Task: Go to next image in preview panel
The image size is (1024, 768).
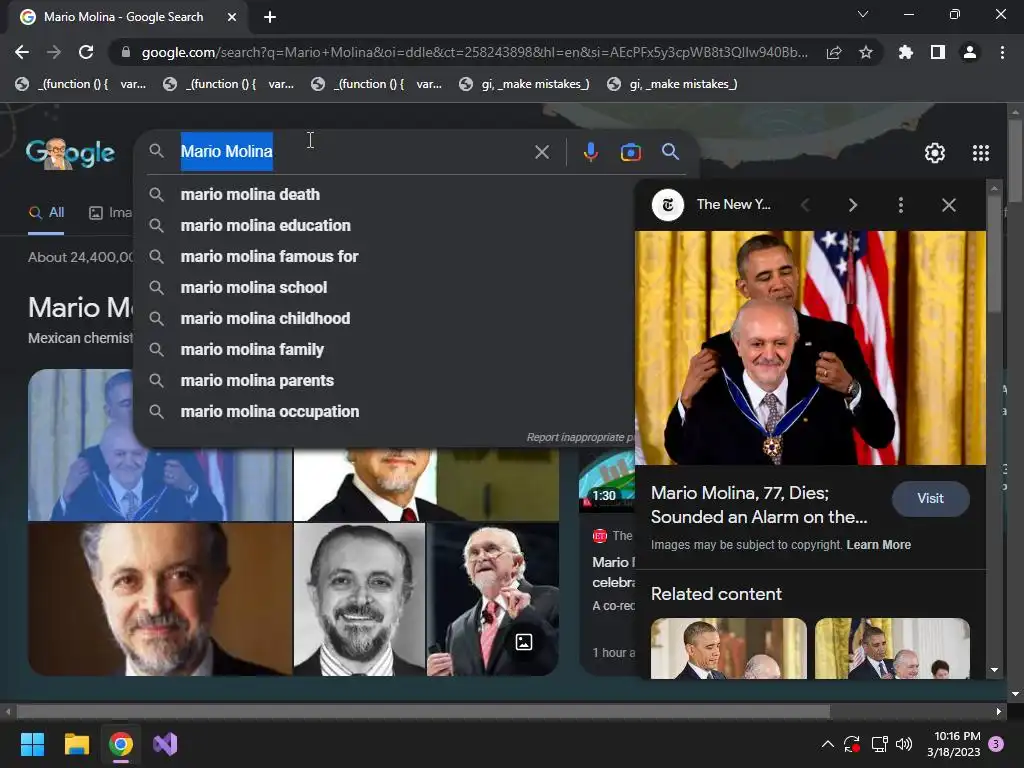Action: (x=852, y=205)
